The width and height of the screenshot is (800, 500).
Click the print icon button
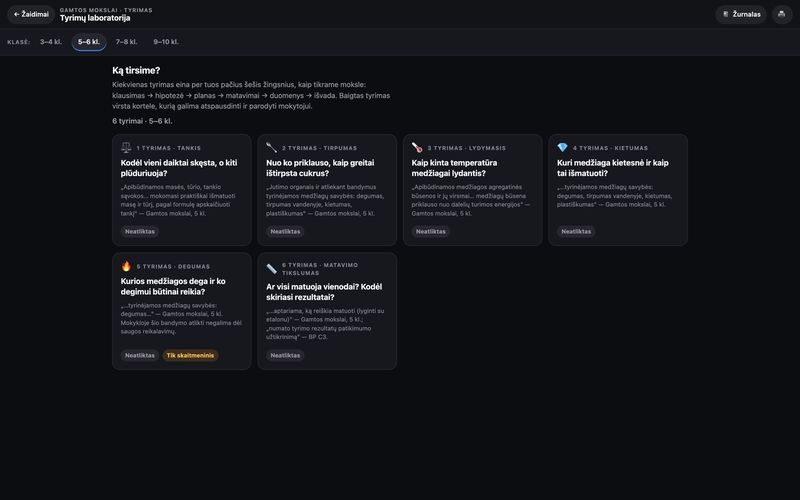(781, 14)
